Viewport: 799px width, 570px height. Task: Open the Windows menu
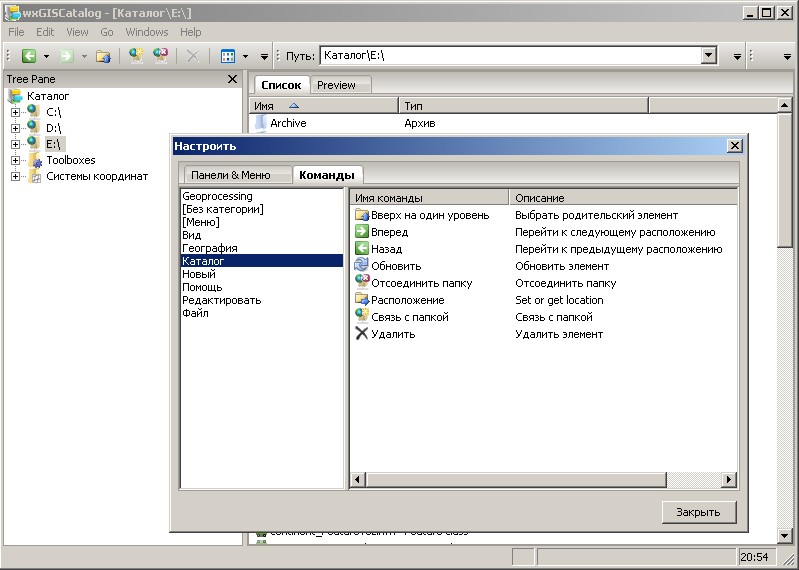[147, 32]
